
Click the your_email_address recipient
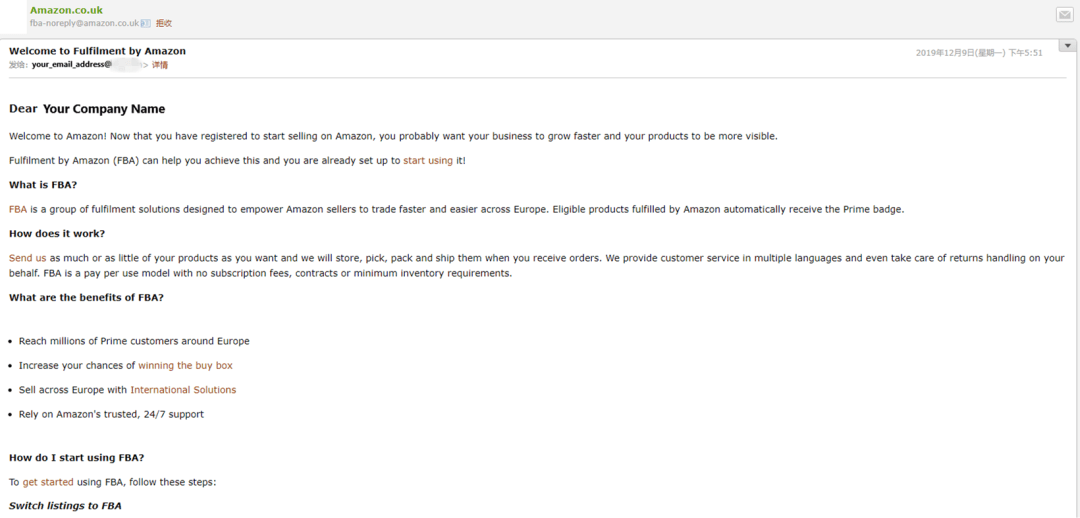72,65
